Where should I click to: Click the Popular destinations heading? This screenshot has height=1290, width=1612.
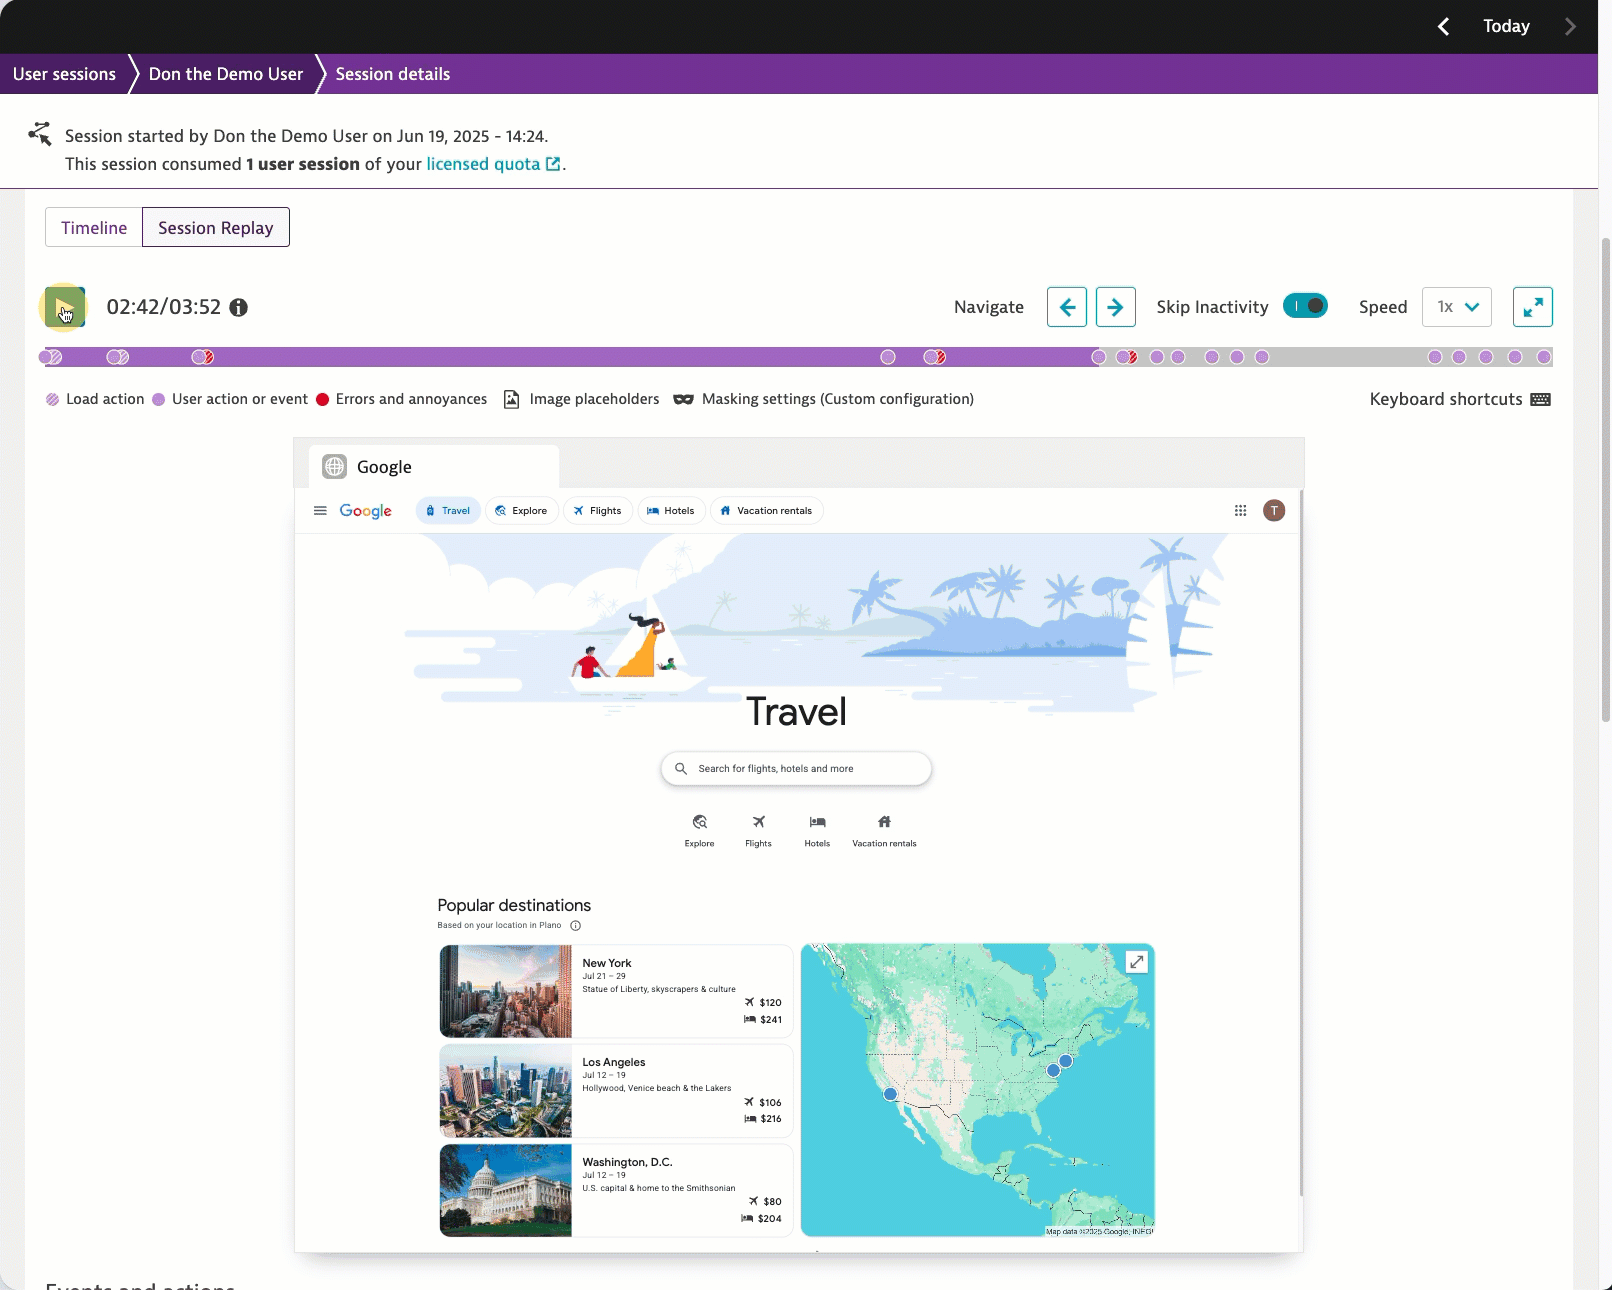pyautogui.click(x=514, y=905)
